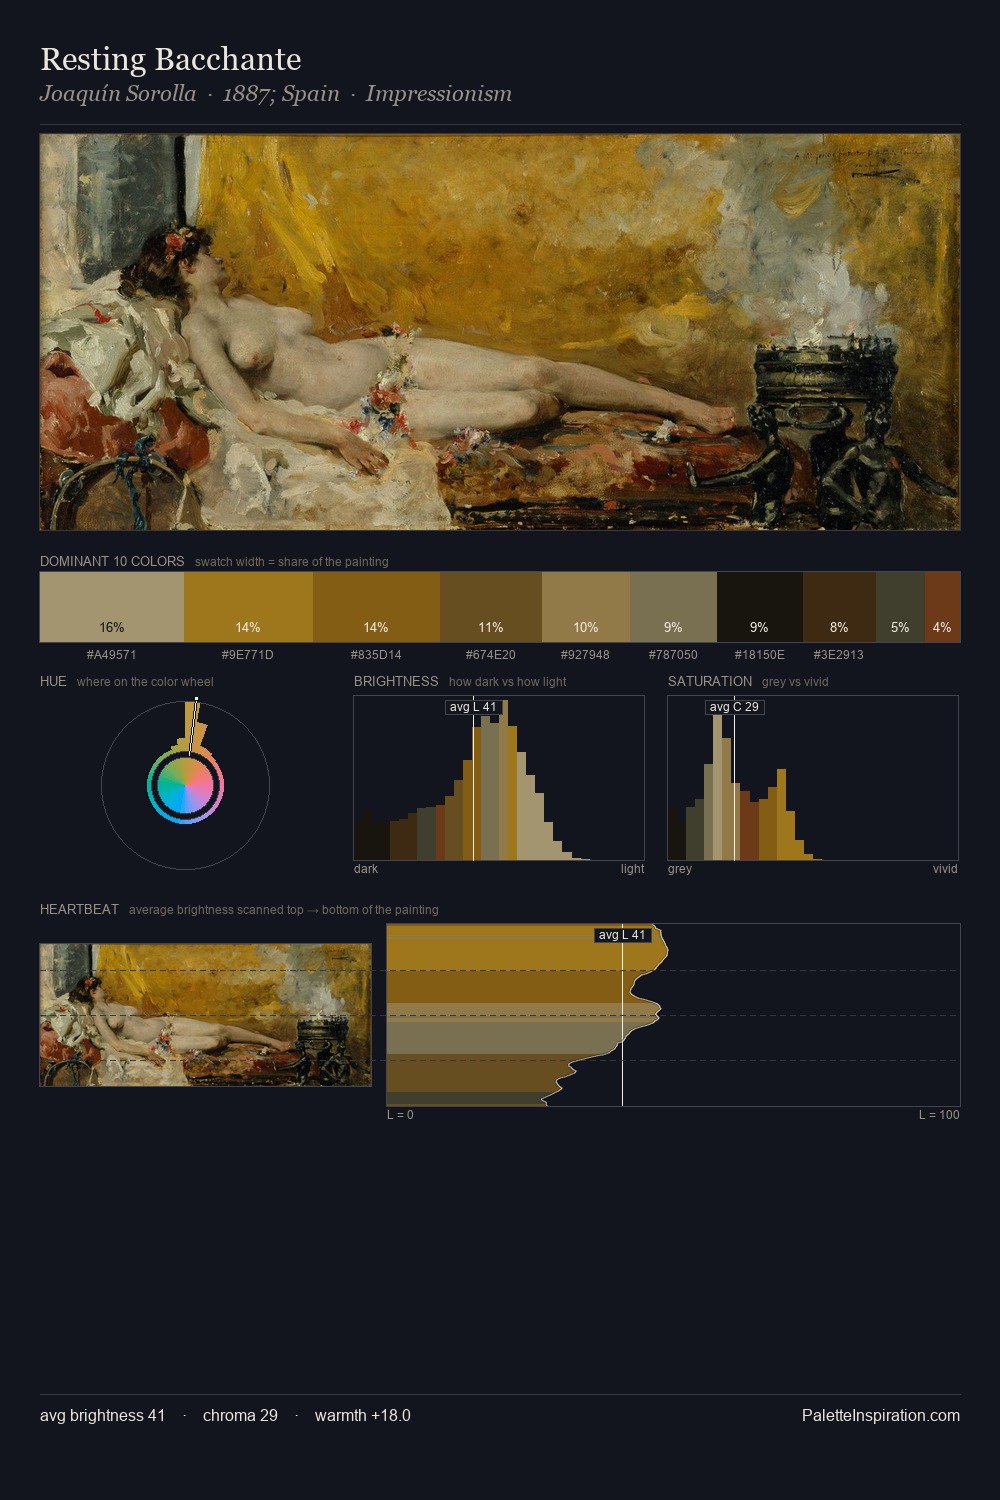The height and width of the screenshot is (1500, 1000).
Task: Click the '1887; Spain' text
Action: [281, 94]
